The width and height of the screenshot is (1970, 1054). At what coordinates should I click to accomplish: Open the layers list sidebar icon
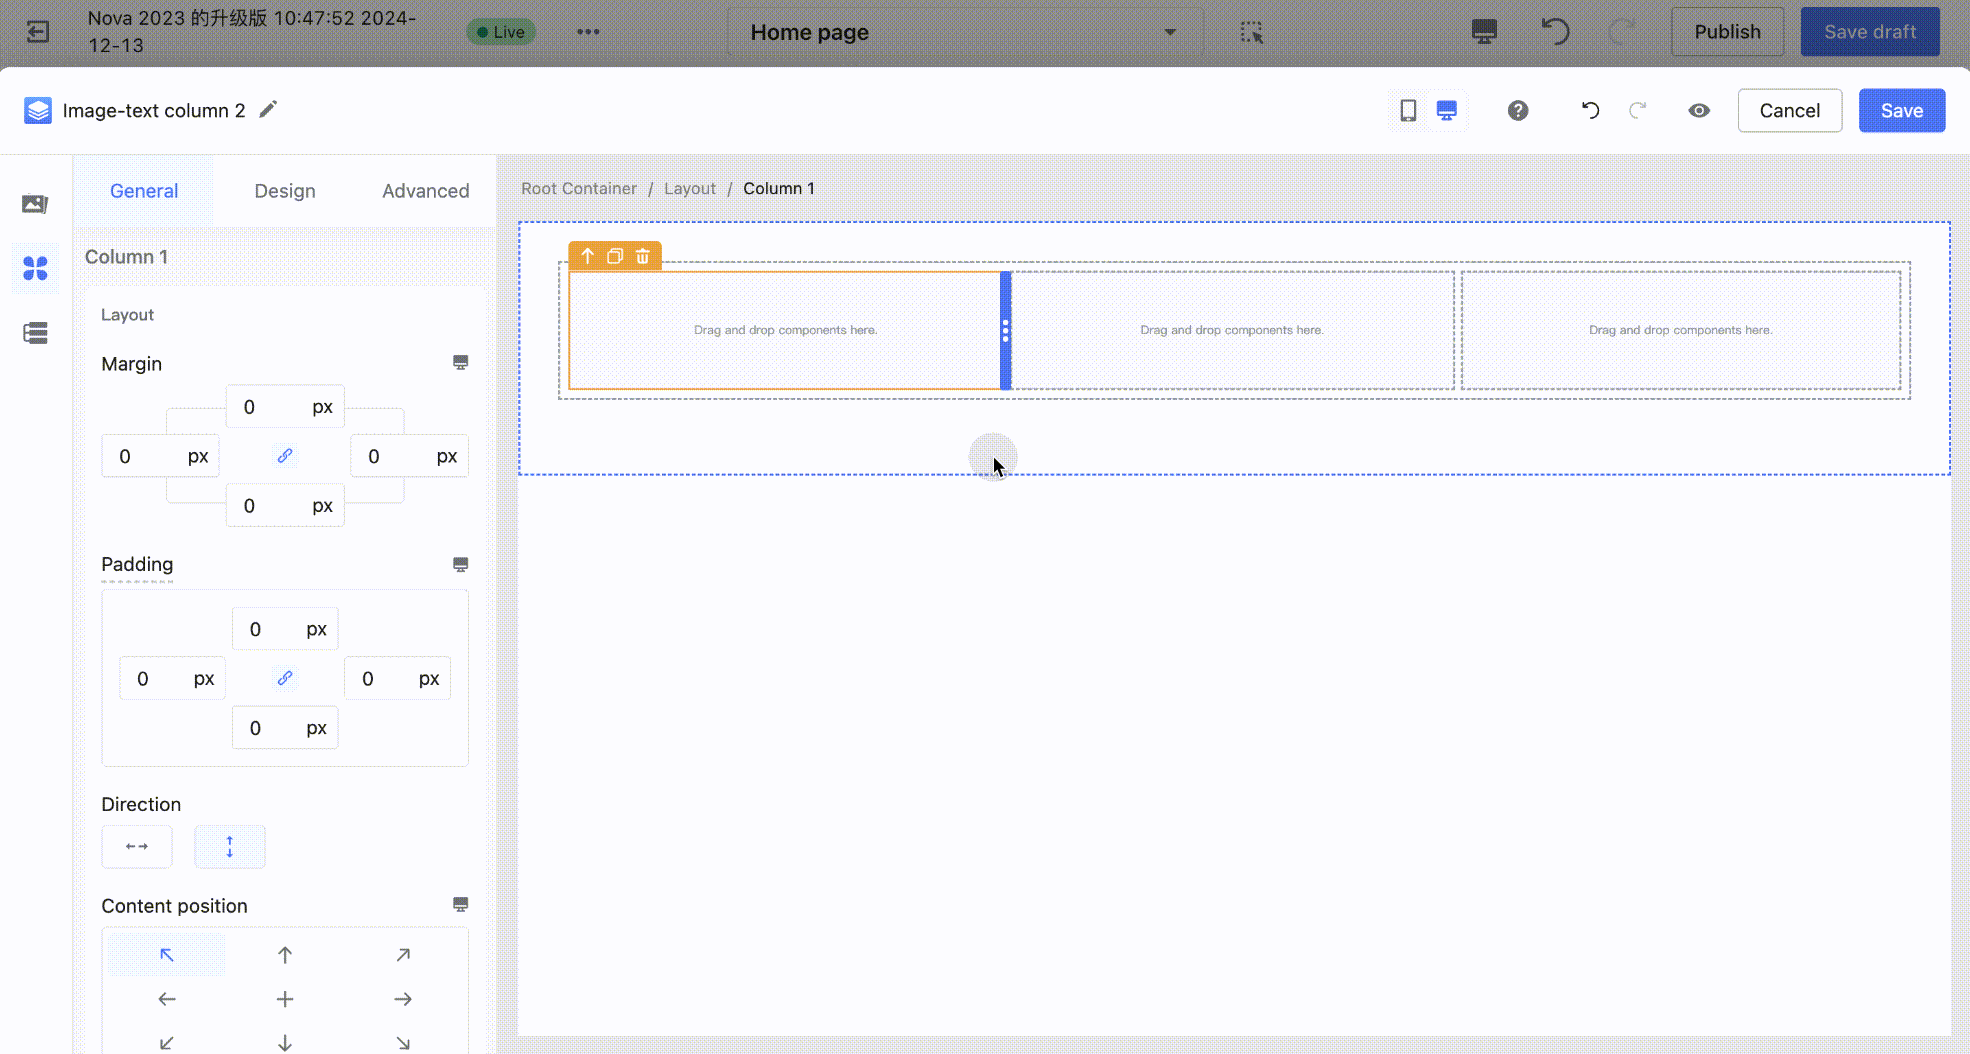click(36, 333)
